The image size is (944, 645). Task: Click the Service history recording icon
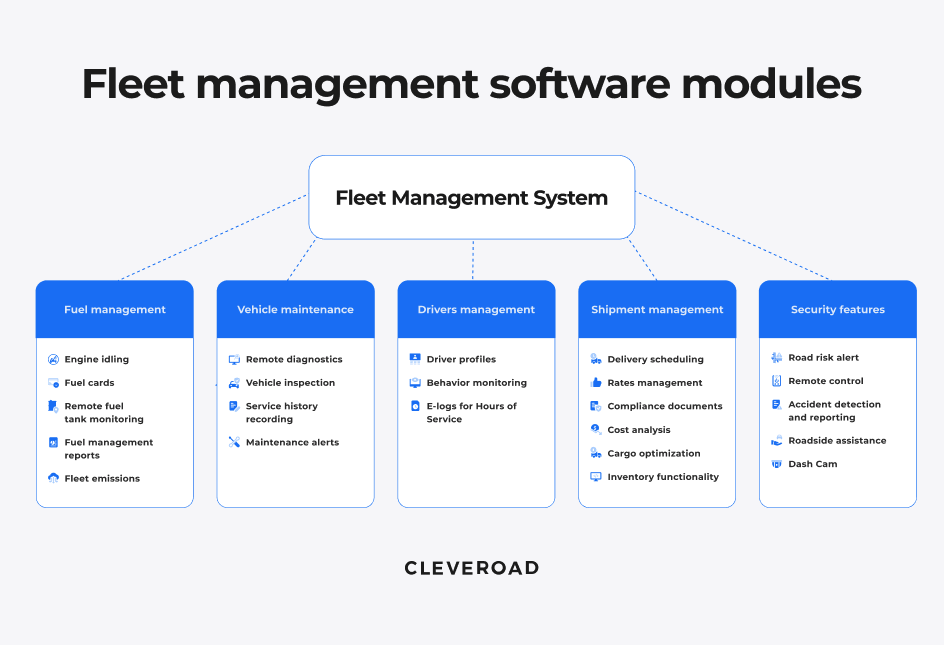(x=234, y=407)
